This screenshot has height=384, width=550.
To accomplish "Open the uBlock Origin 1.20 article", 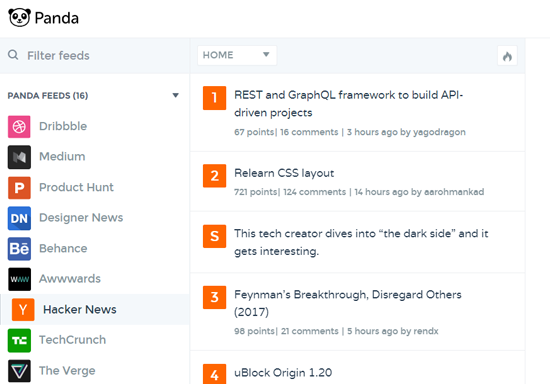I will pos(283,373).
